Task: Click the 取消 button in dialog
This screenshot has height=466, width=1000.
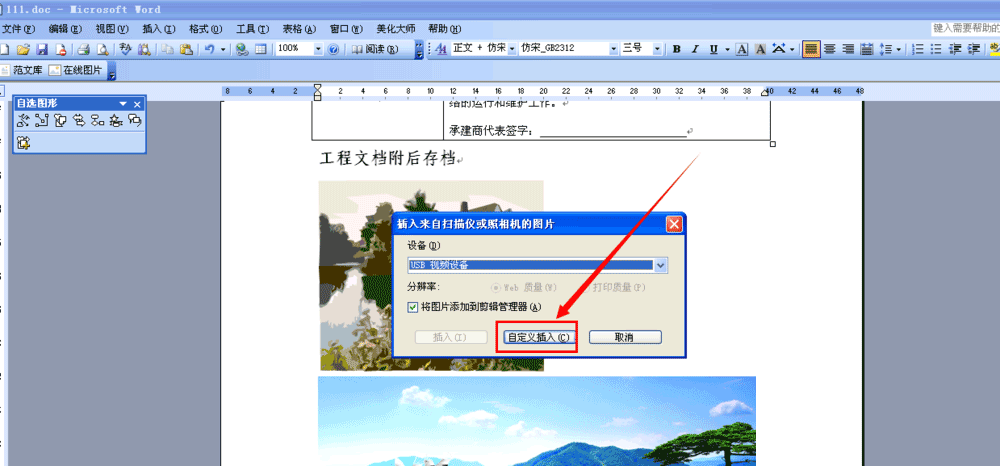Action: pyautogui.click(x=624, y=337)
